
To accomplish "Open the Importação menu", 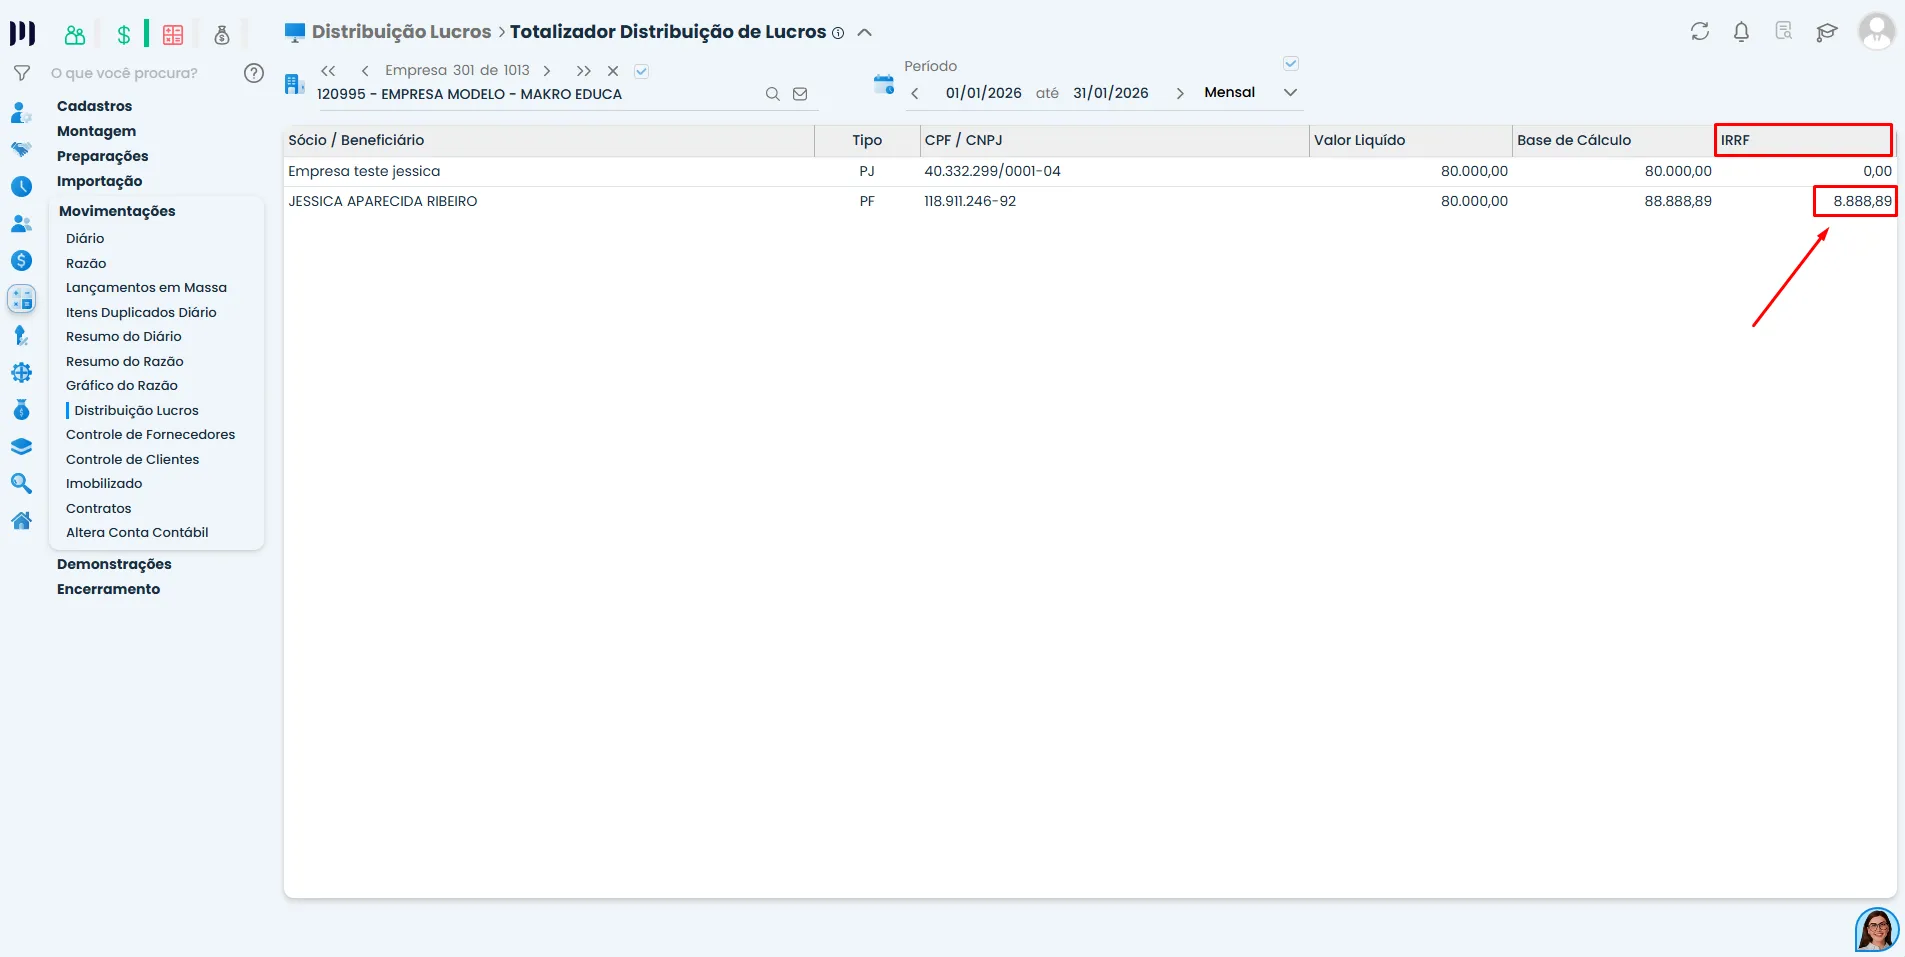I will pyautogui.click(x=99, y=181).
